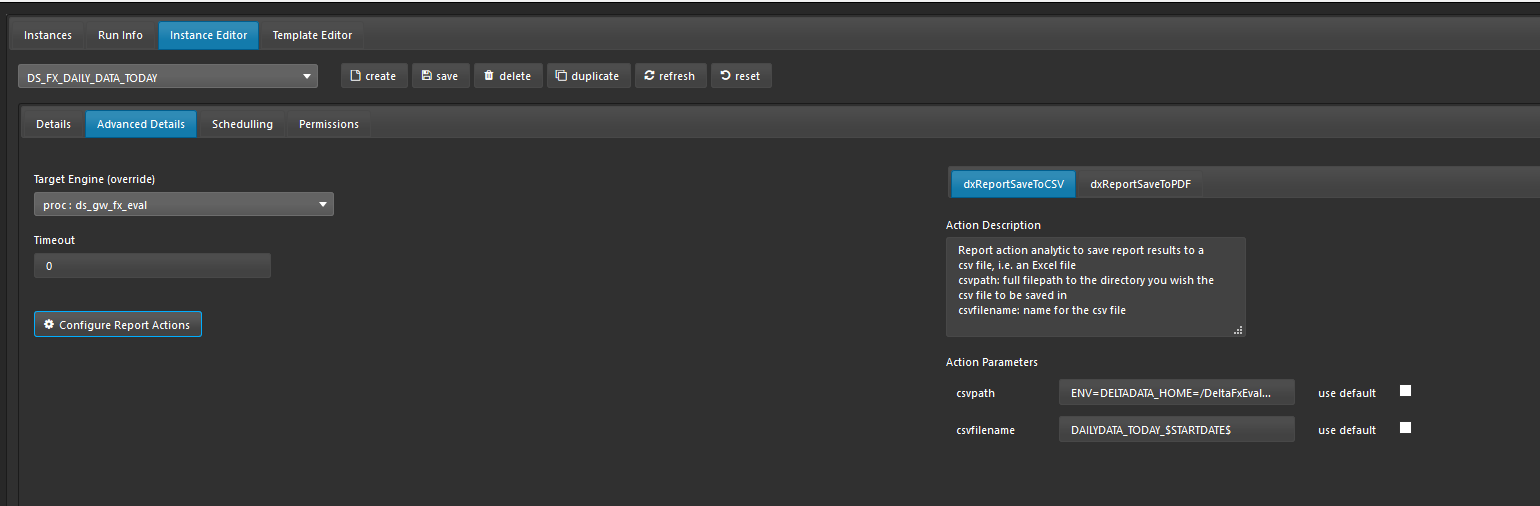1540x506 pixels.
Task: Switch to the Run Info tab
Action: click(120, 35)
